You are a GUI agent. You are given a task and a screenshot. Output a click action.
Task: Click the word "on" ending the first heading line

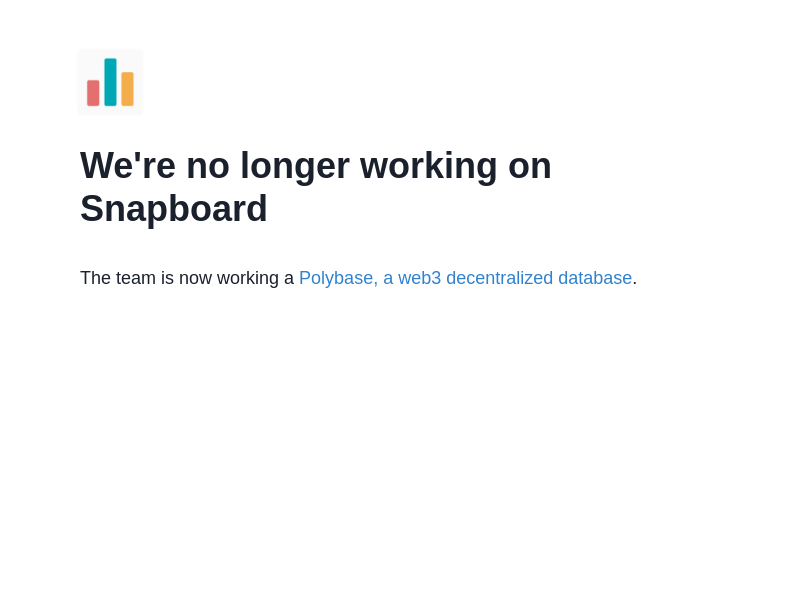click(530, 166)
